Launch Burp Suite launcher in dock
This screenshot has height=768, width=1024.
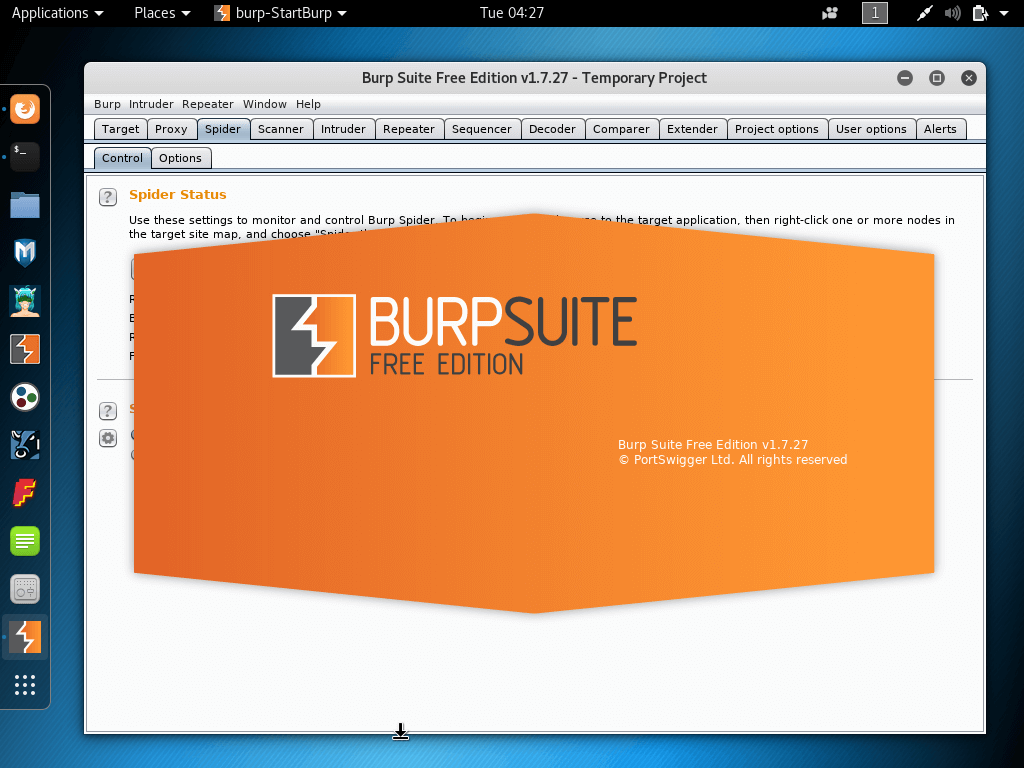tap(25, 349)
